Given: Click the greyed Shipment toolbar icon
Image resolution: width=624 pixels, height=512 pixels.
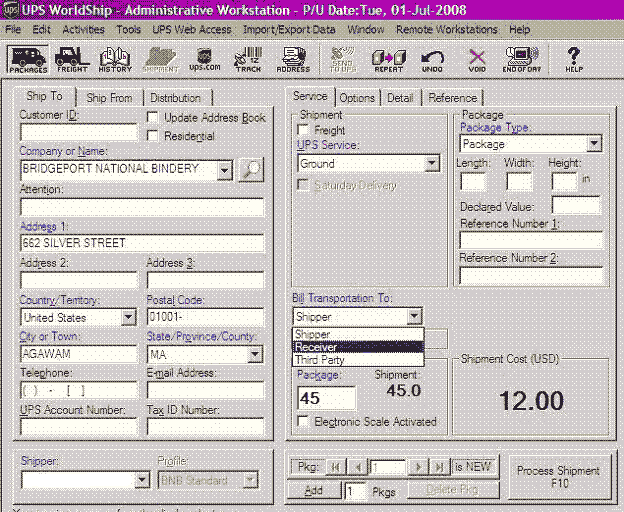Looking at the screenshot, I should pos(161,60).
